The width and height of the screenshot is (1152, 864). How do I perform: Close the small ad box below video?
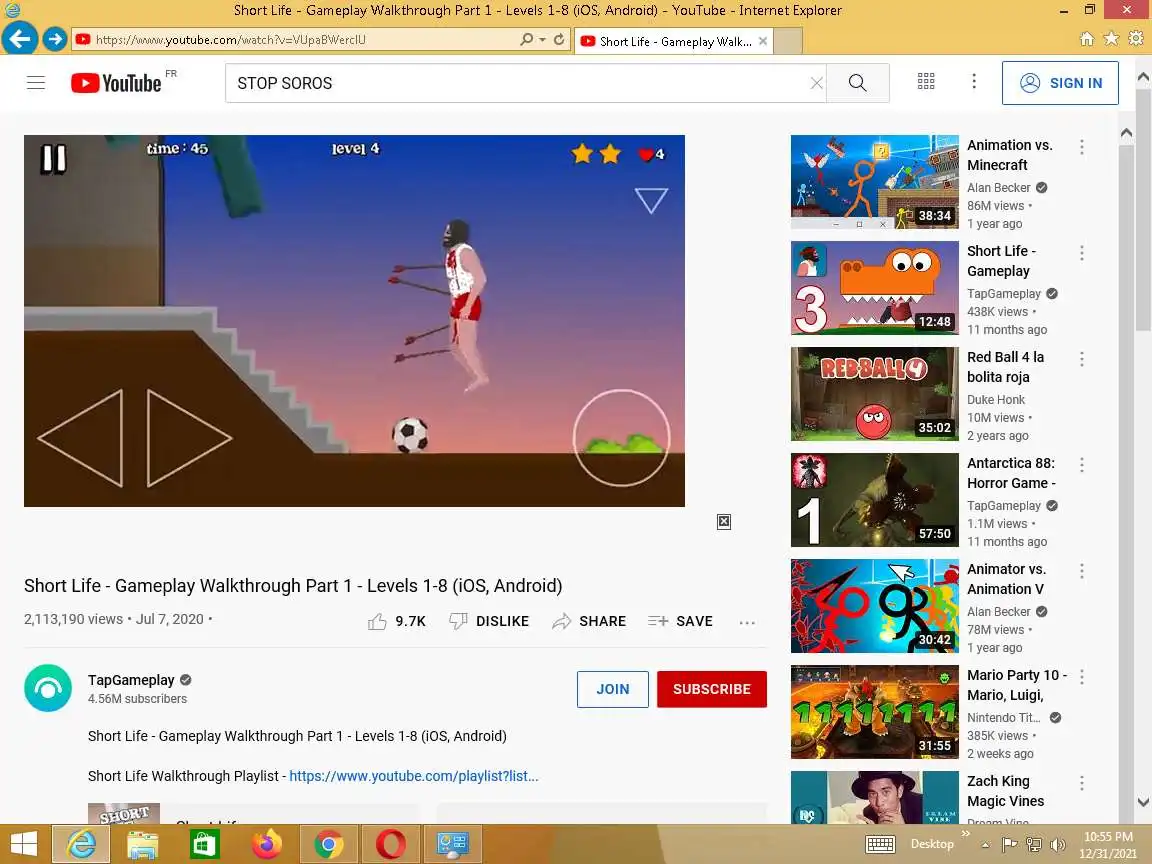pyautogui.click(x=724, y=522)
